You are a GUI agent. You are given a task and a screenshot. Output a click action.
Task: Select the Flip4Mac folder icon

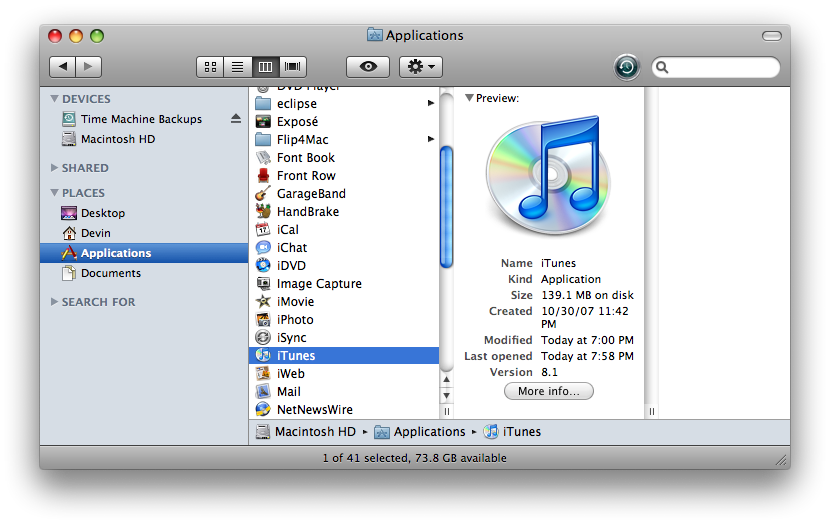[x=263, y=139]
